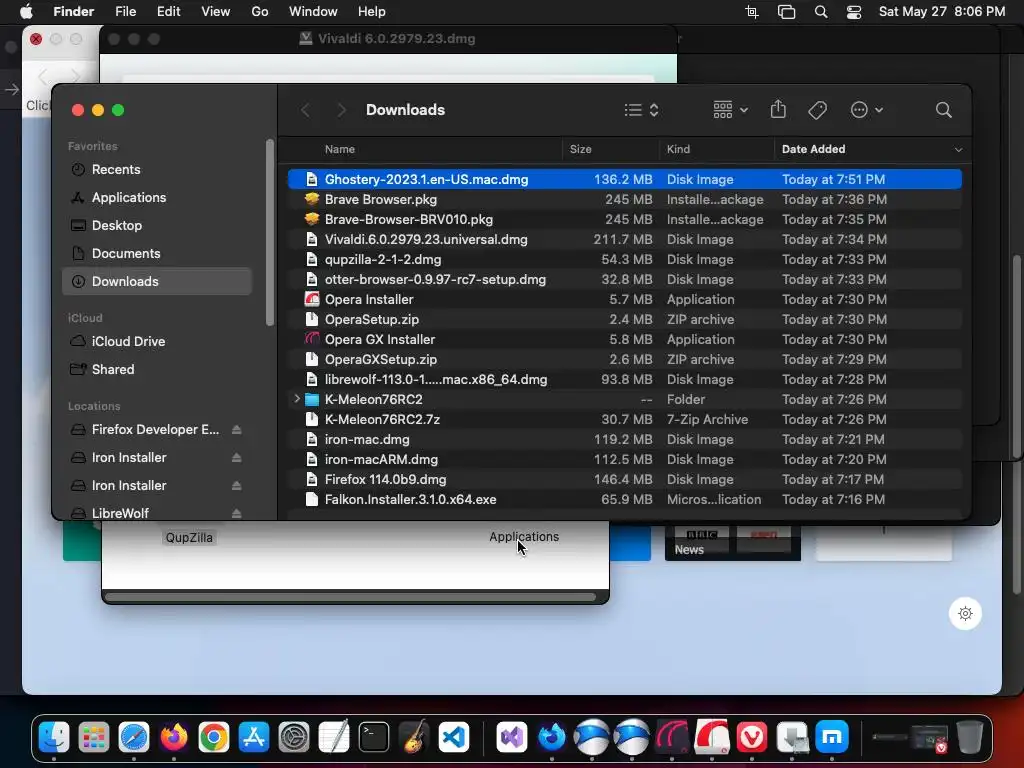Open the Window menu
The width and height of the screenshot is (1024, 768).
[x=313, y=12]
